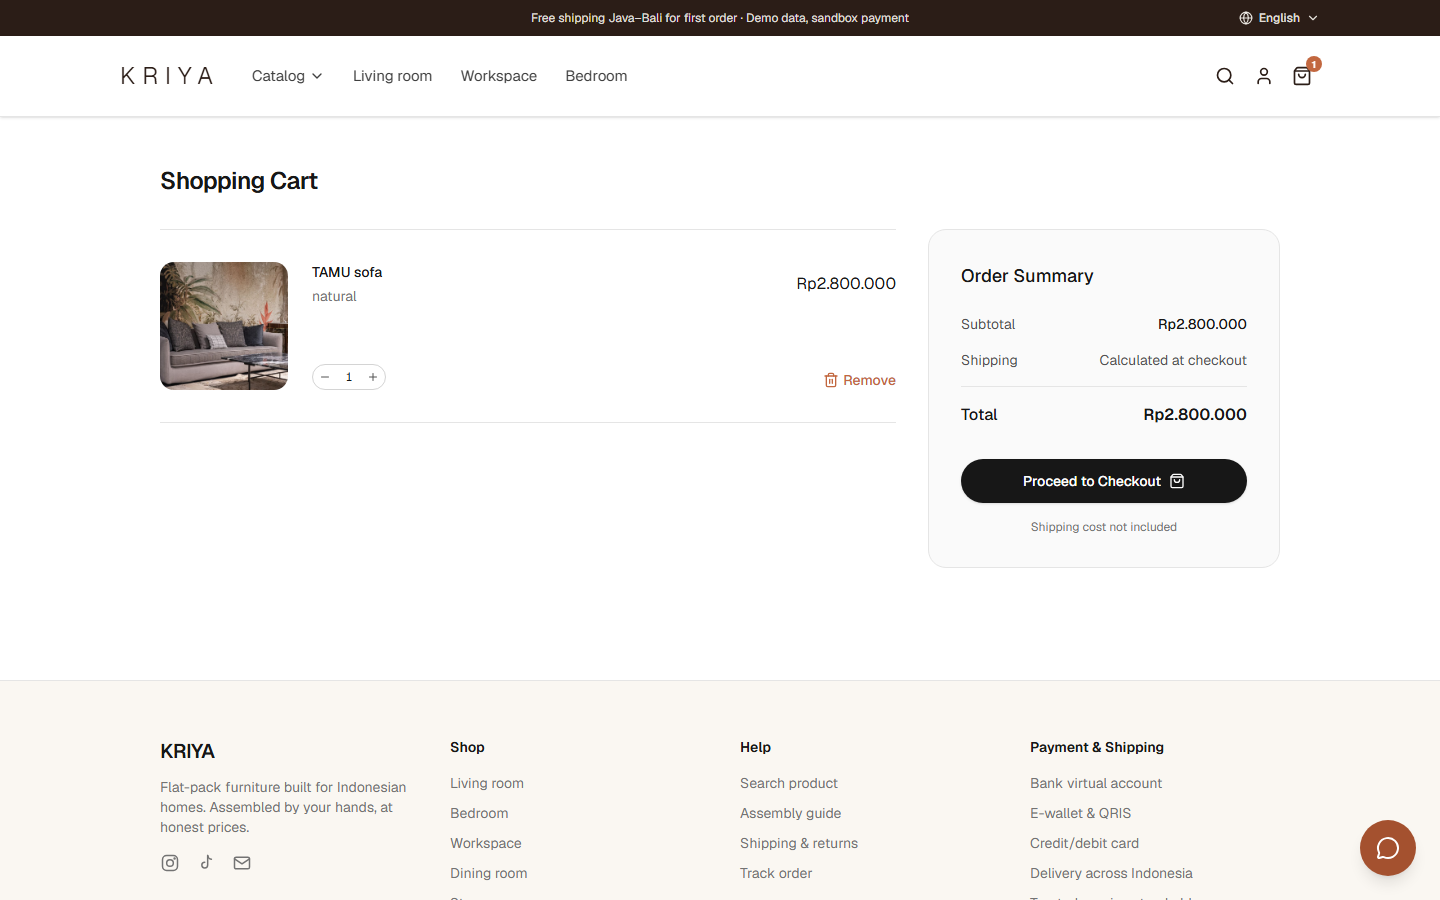Go to Bedroom in navigation bar
Viewport: 1440px width, 900px height.
(x=596, y=76)
